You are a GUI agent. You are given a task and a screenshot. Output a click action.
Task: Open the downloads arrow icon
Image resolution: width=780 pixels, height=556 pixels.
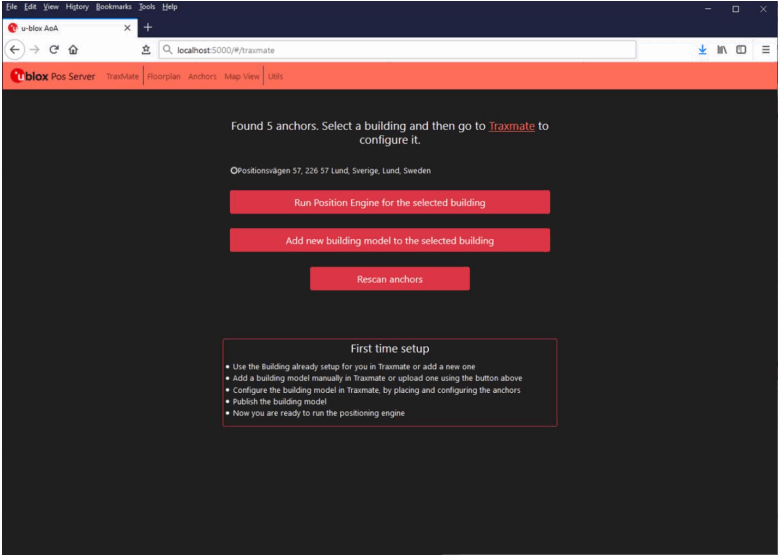click(x=702, y=50)
